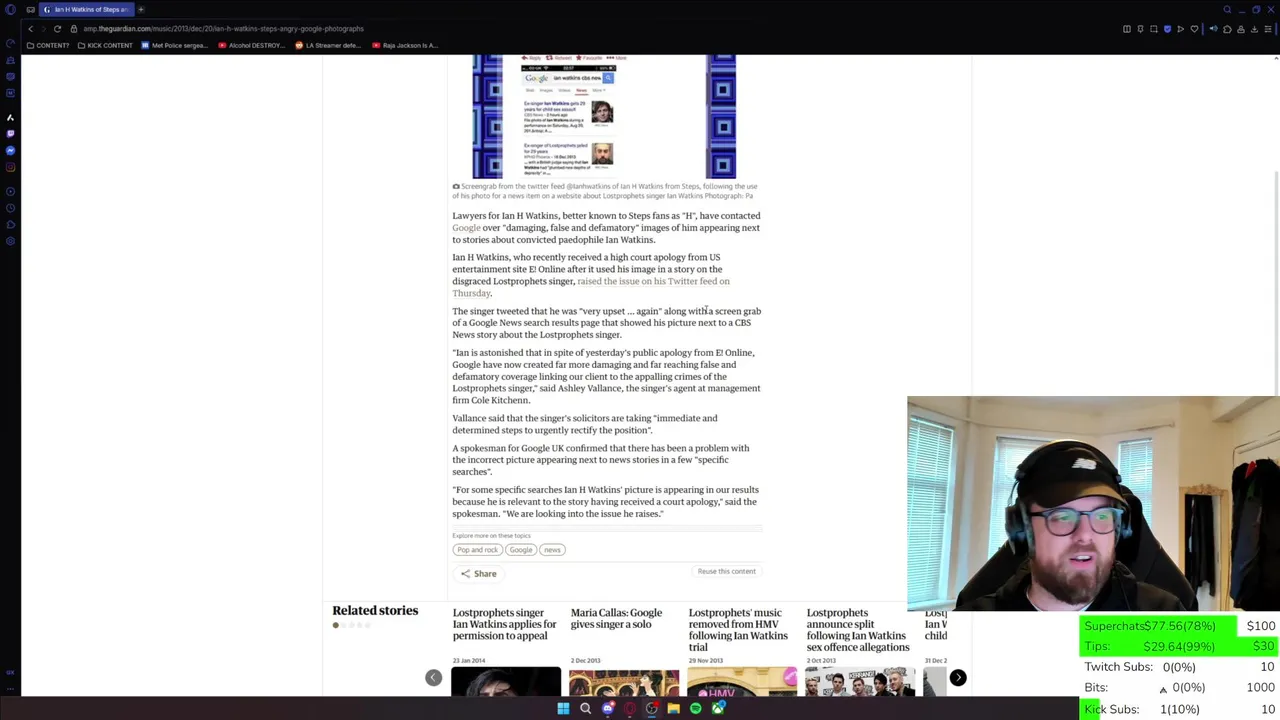This screenshot has width=1280, height=720.
Task: Open Maria Callas: Google gives singer a solo
Action: [x=616, y=618]
